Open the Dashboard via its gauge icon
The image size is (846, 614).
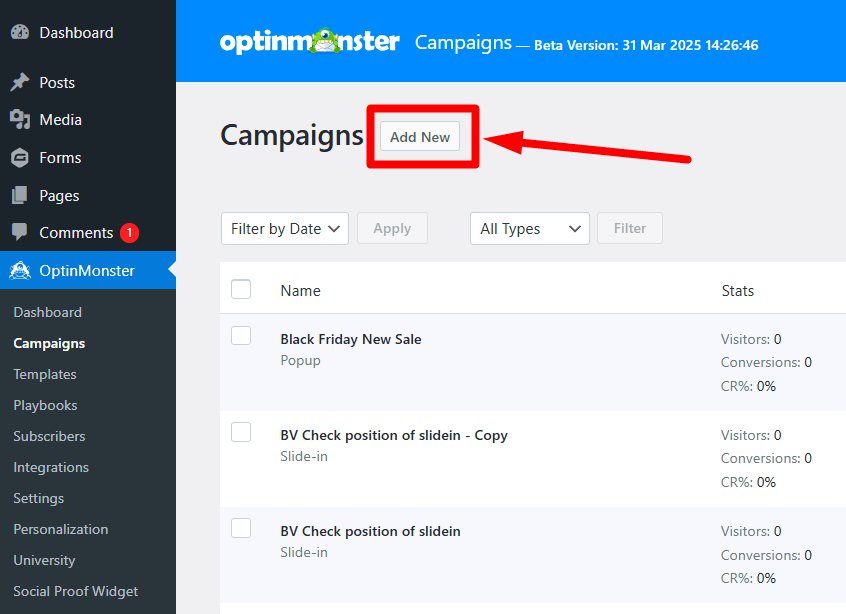pyautogui.click(x=22, y=32)
